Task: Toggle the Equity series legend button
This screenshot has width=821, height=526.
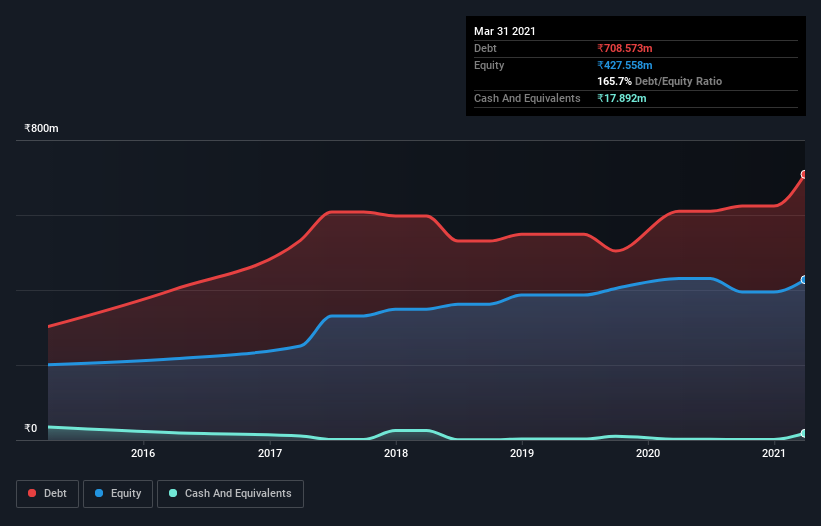Action: click(118, 494)
